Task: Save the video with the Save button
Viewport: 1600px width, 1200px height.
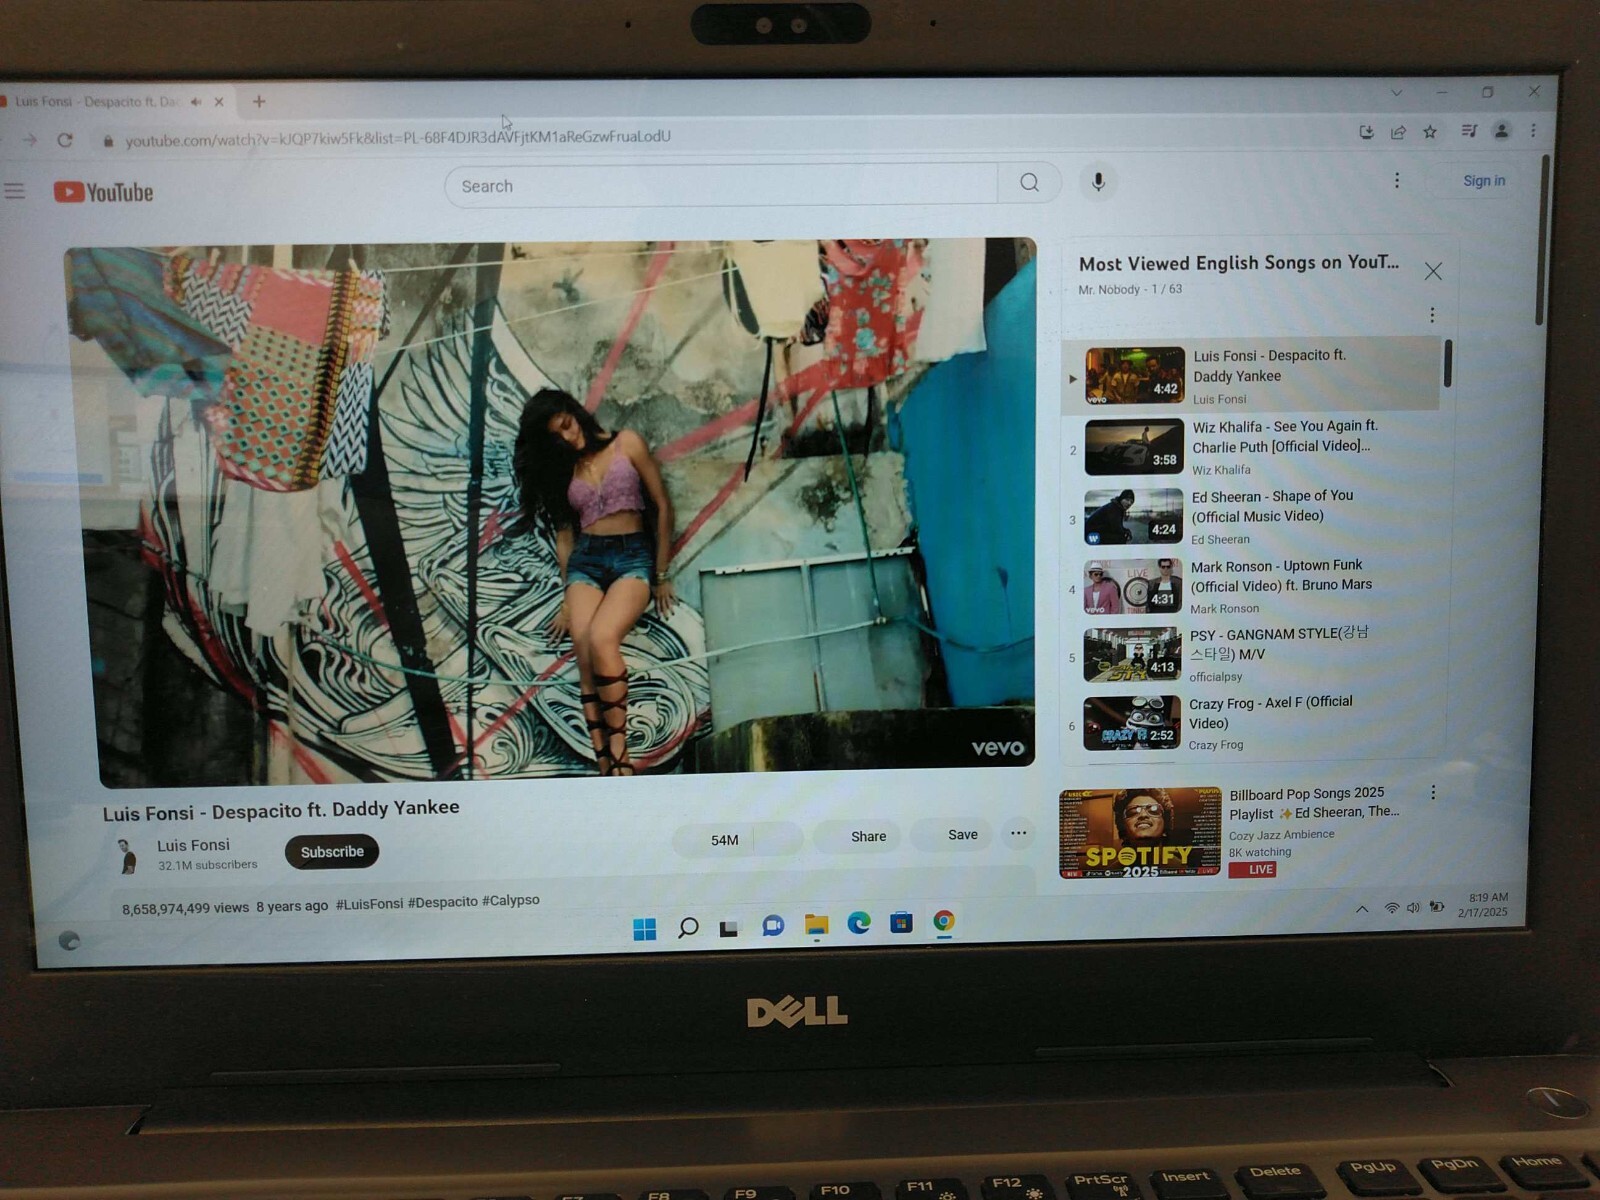Action: point(950,834)
